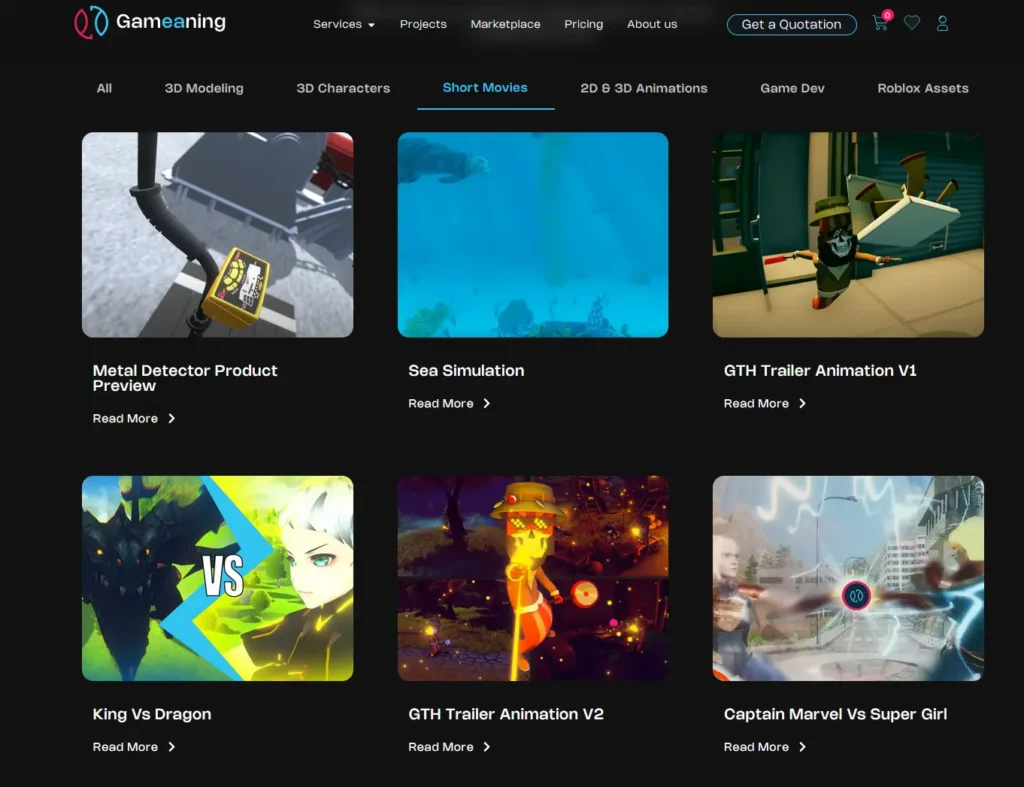The height and width of the screenshot is (787, 1024).
Task: Click arrow next to GTH Trailer V2 Read More
Action: 487,747
